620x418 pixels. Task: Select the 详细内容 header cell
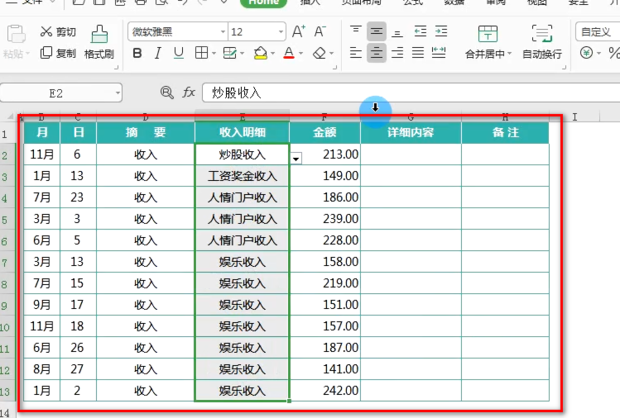(x=411, y=132)
